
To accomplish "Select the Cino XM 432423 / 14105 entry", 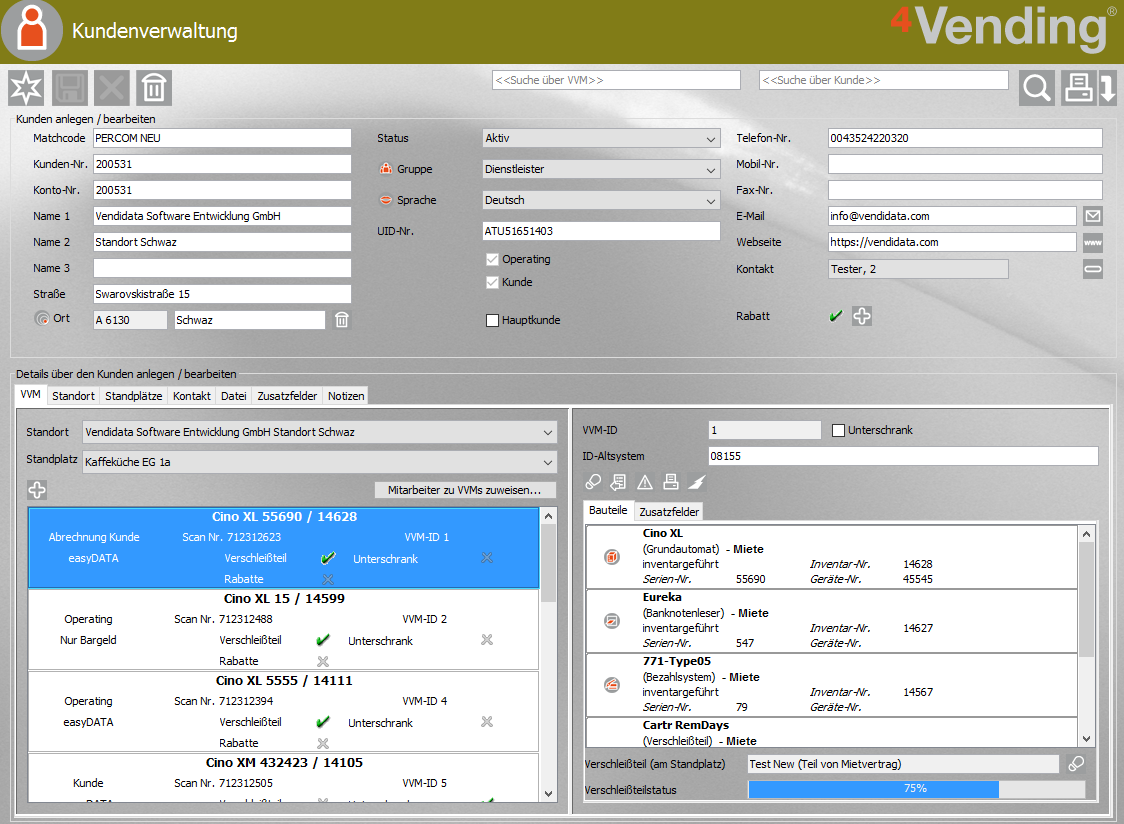I will [283, 777].
